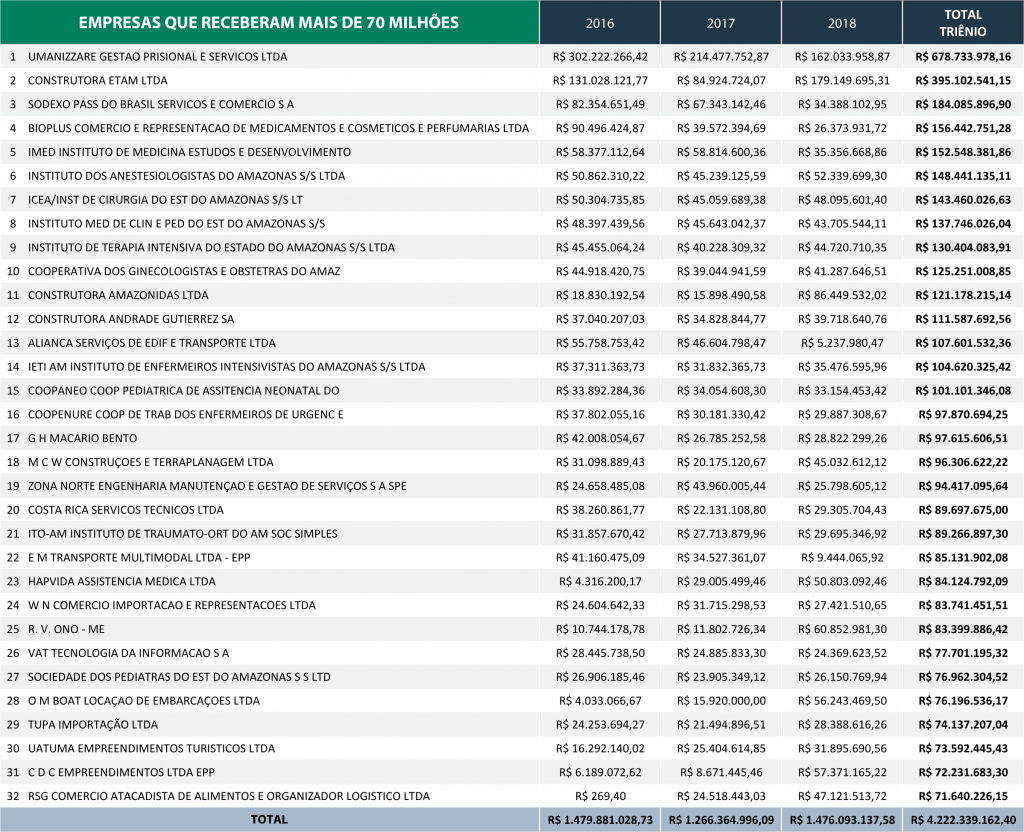Click the 2016 column header
Viewport: 1024px width, 832px height.
coord(600,22)
